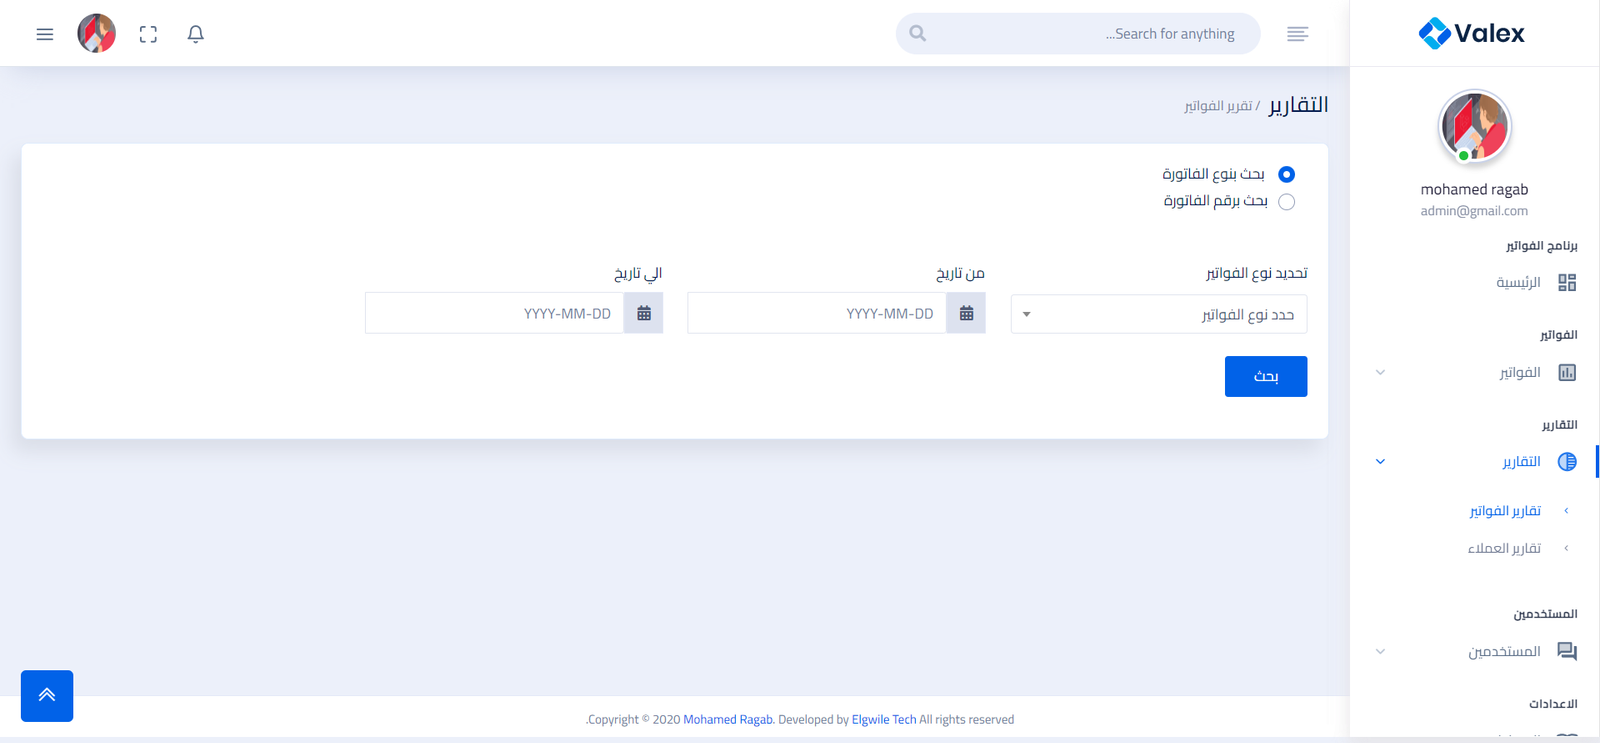The height and width of the screenshot is (743, 1600).
Task: Click calendar icon for الي تاريخ field
Action: (644, 313)
